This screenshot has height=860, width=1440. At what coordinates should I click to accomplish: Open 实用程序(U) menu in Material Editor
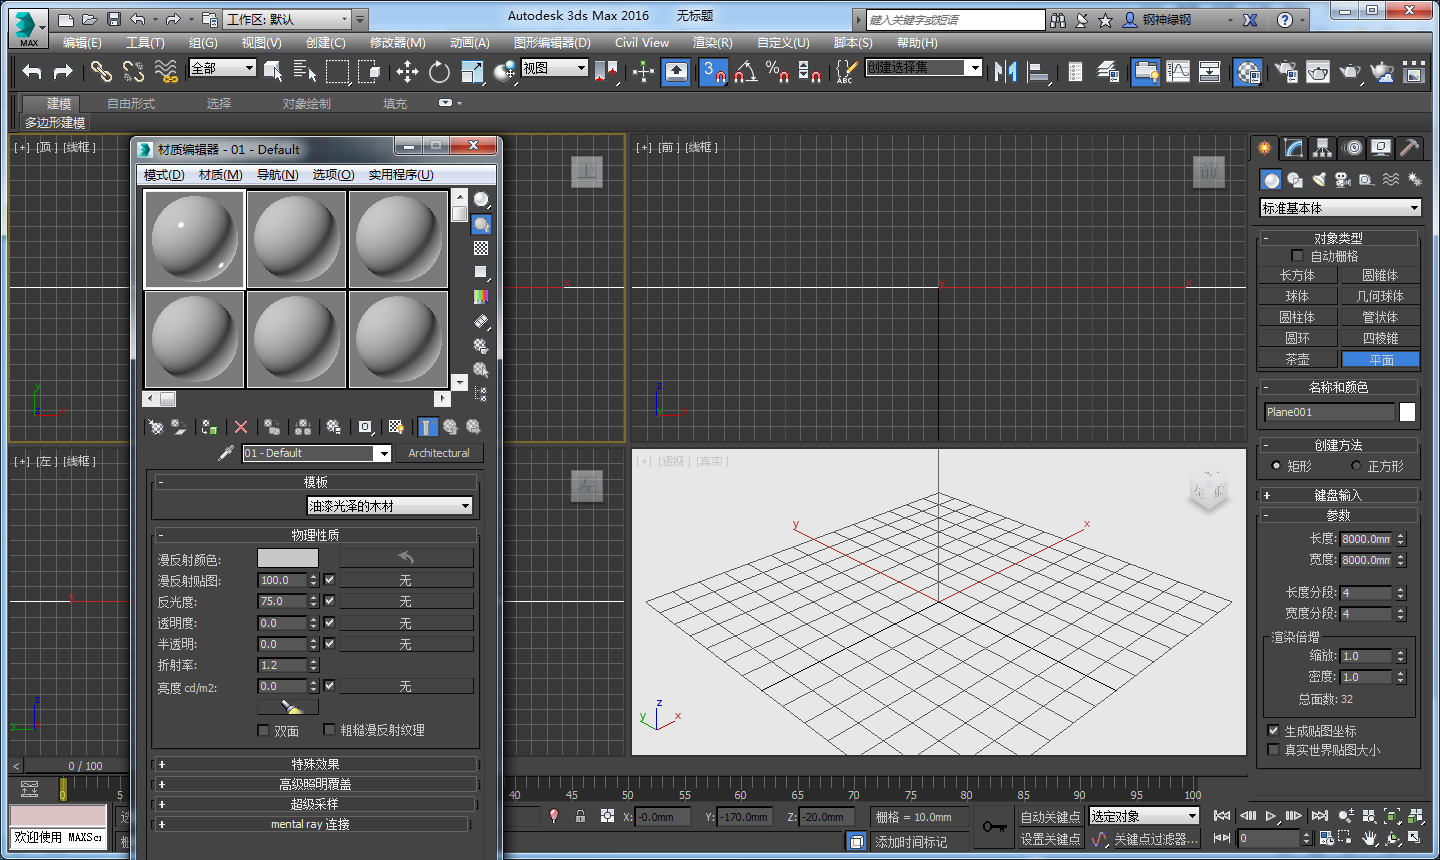tap(401, 175)
